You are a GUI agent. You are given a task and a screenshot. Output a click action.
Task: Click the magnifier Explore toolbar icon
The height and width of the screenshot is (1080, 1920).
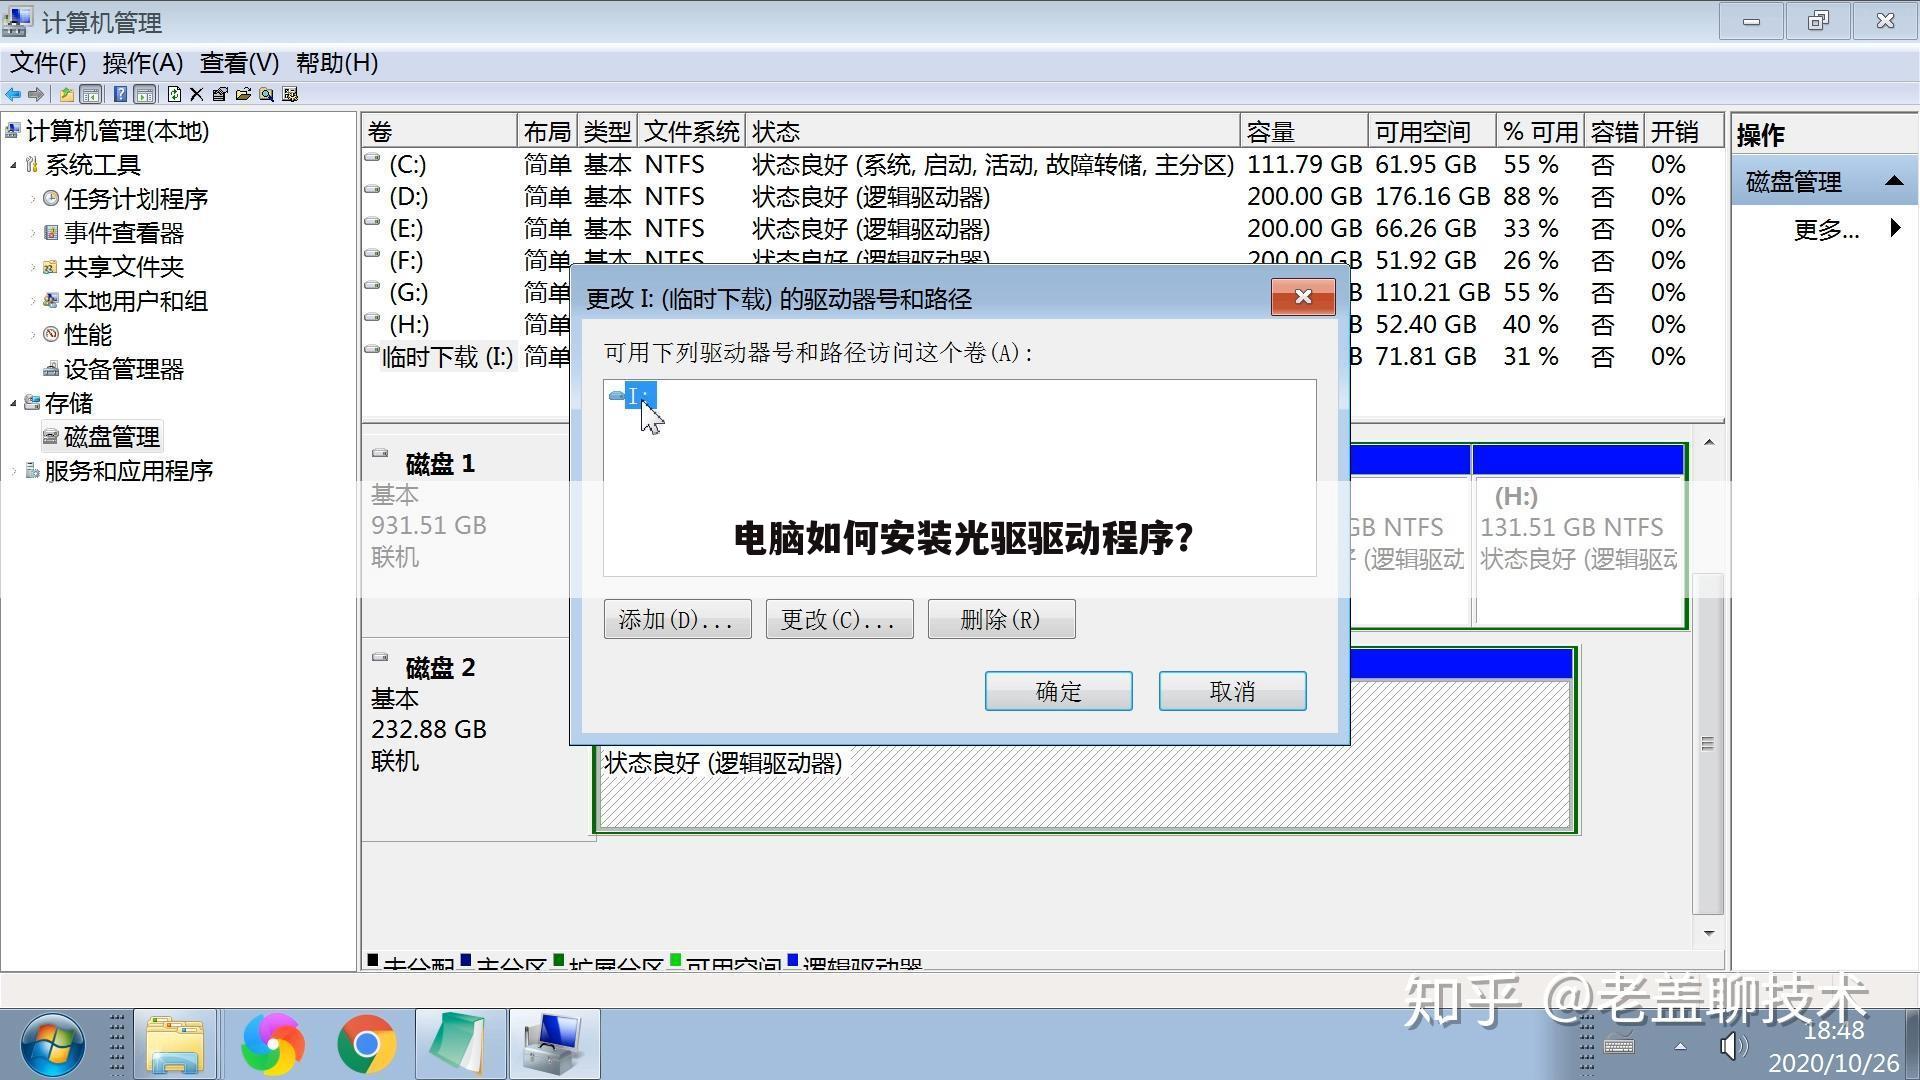[267, 94]
